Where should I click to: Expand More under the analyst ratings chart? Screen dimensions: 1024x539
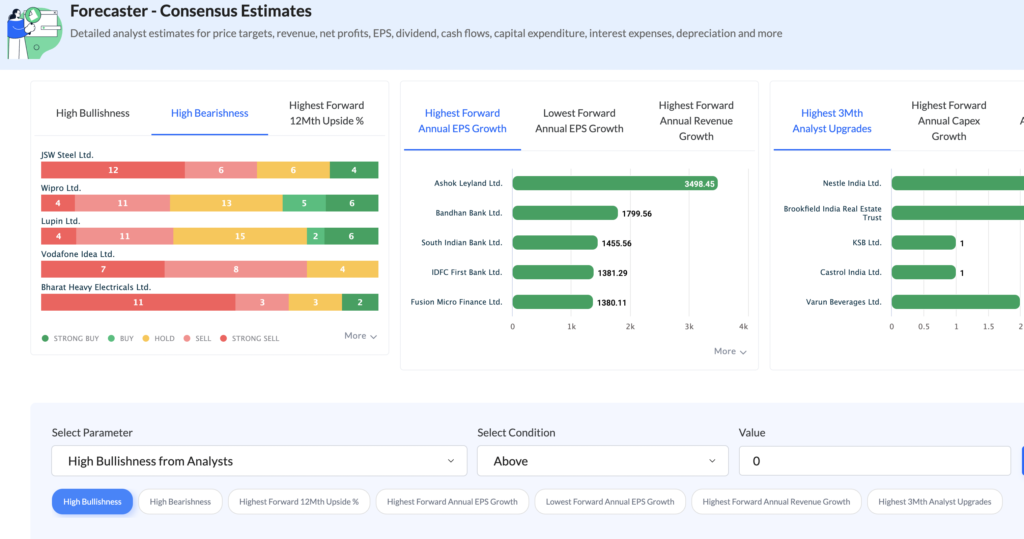pos(360,336)
